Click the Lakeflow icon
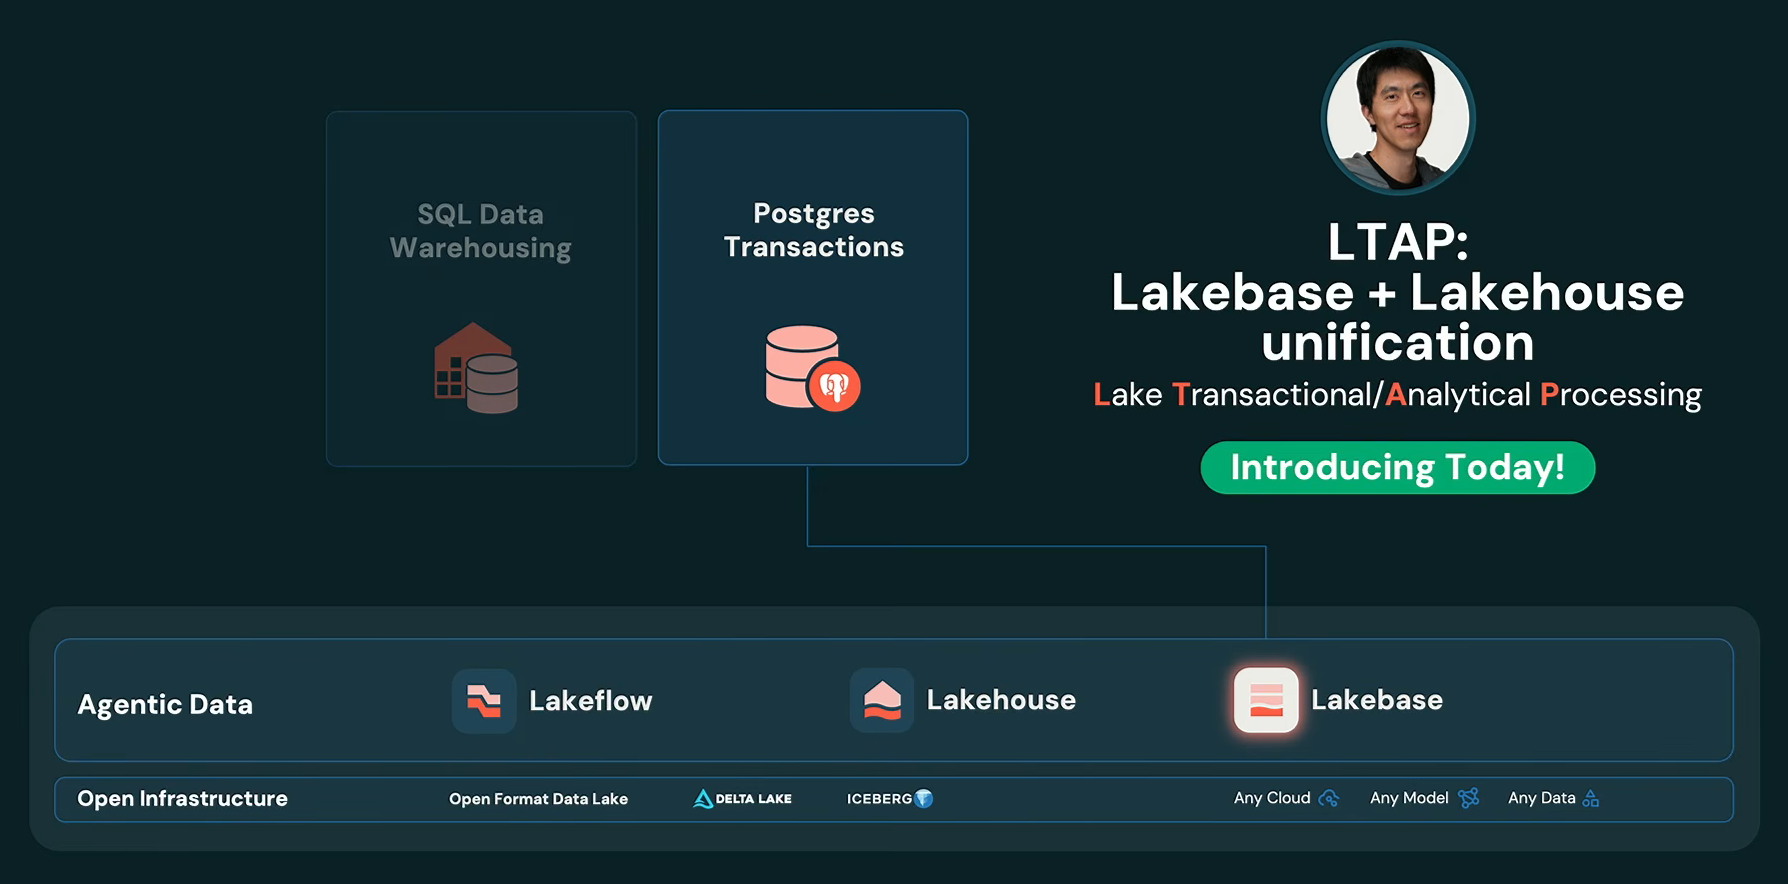The image size is (1788, 884). [484, 701]
